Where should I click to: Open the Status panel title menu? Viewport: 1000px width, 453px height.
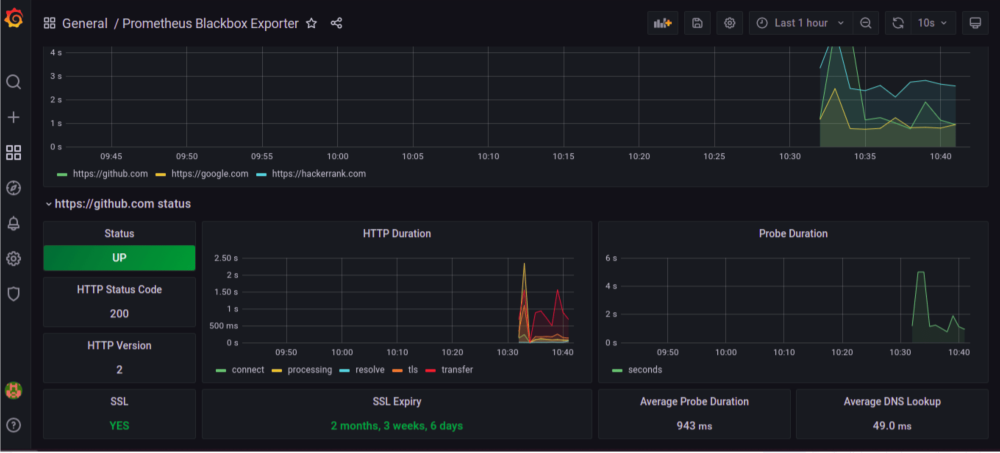[x=119, y=234]
